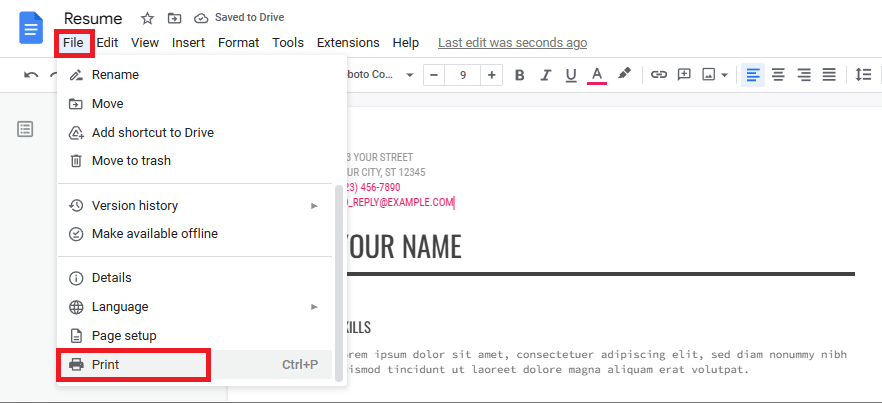Viewport: 882px width, 403px height.
Task: Increase font size with plus button
Action: coord(491,75)
